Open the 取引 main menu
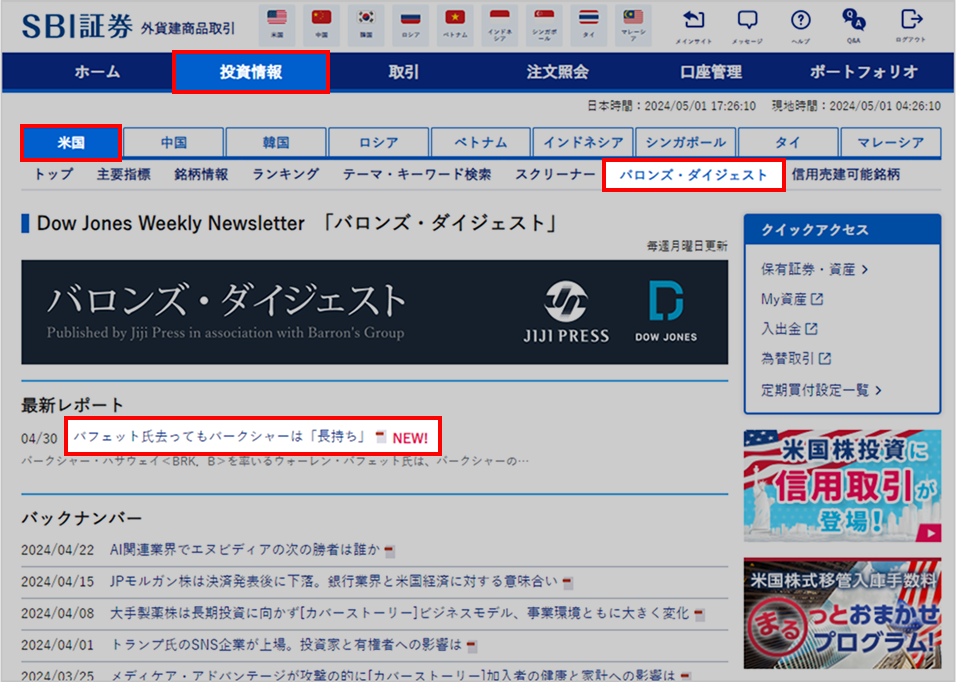 (404, 72)
